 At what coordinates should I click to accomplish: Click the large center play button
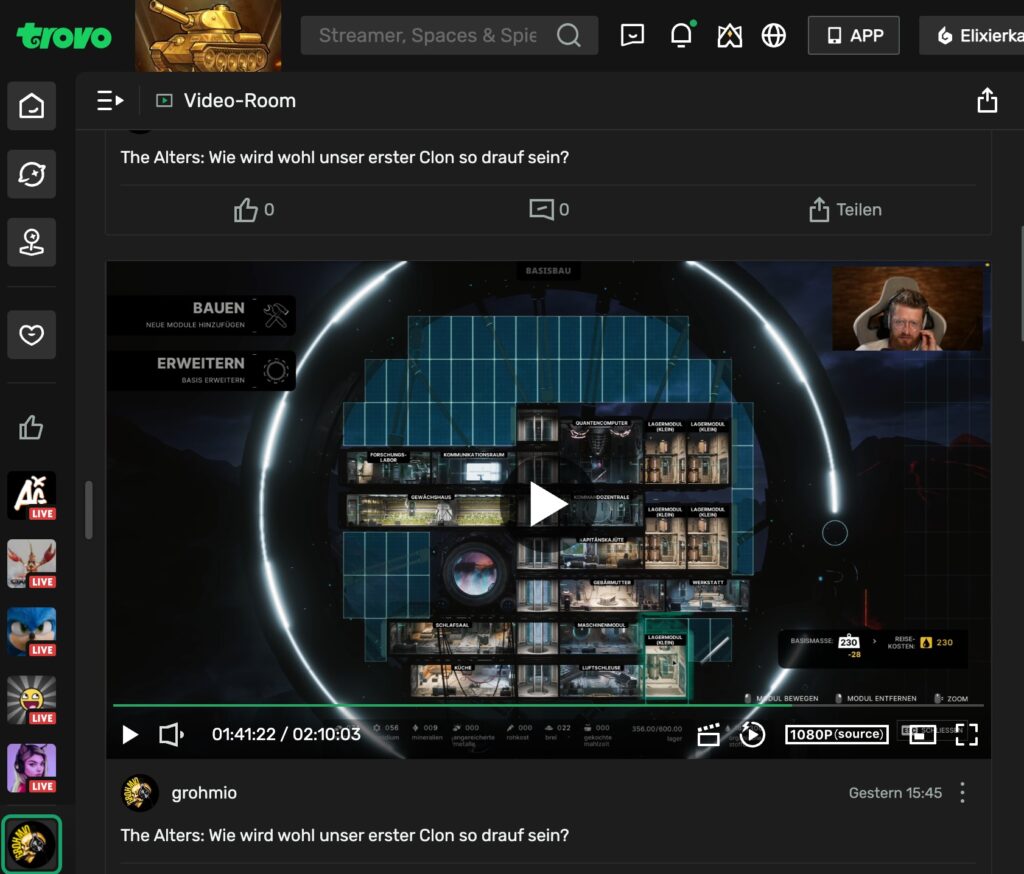[548, 504]
